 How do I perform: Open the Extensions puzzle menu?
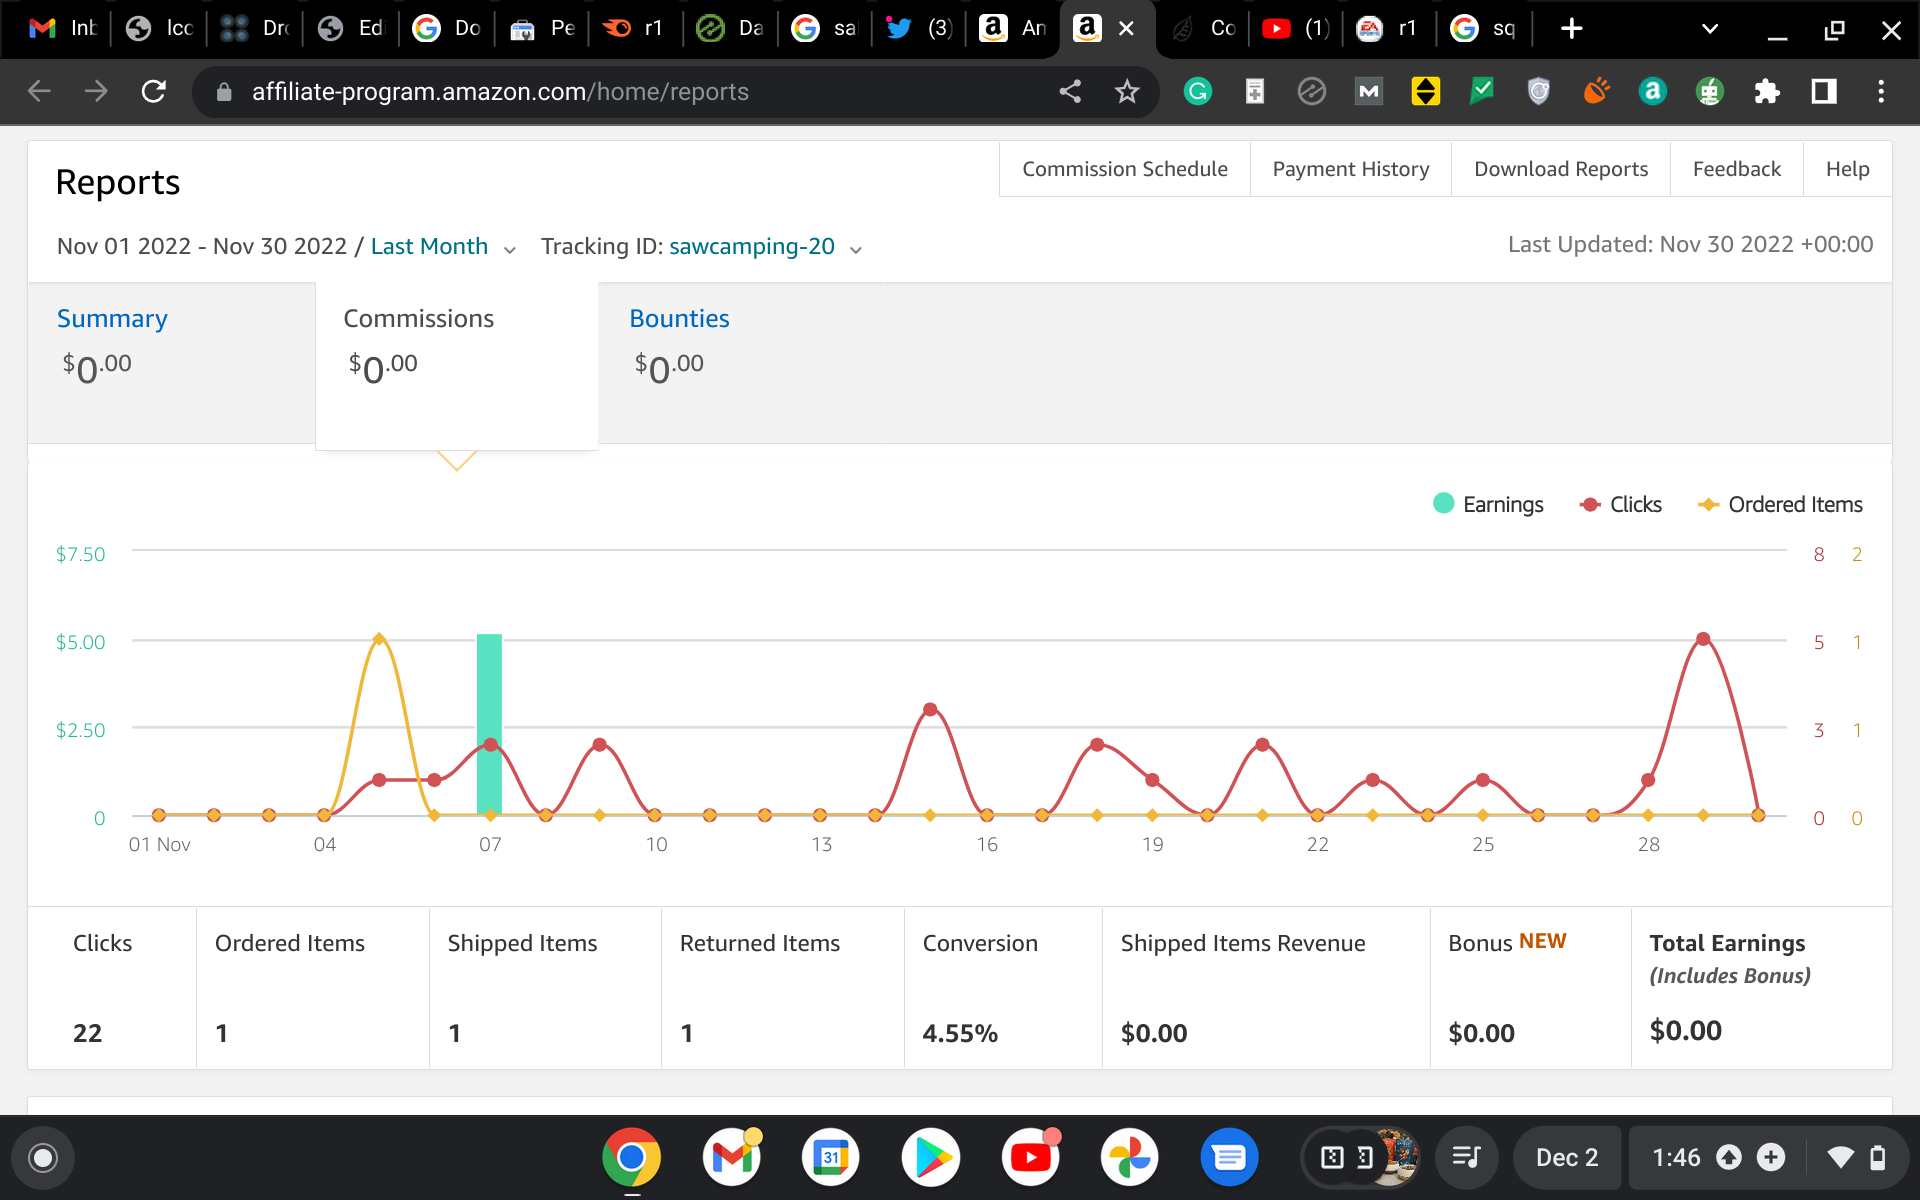tap(1767, 92)
